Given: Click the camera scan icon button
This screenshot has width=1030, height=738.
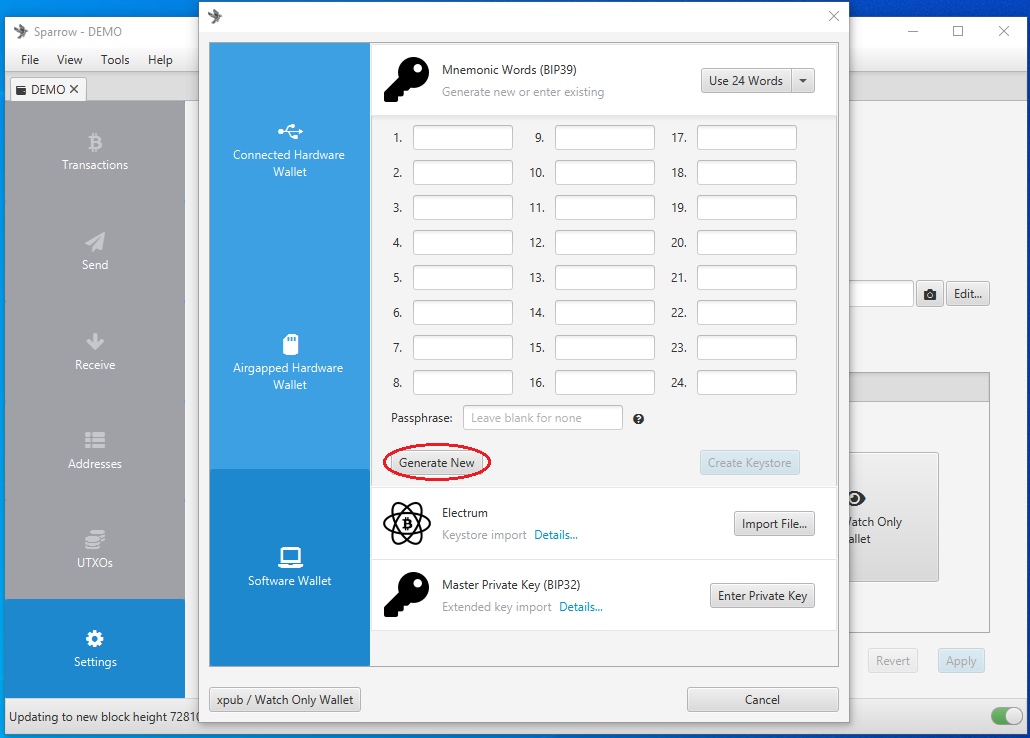Looking at the screenshot, I should [929, 294].
